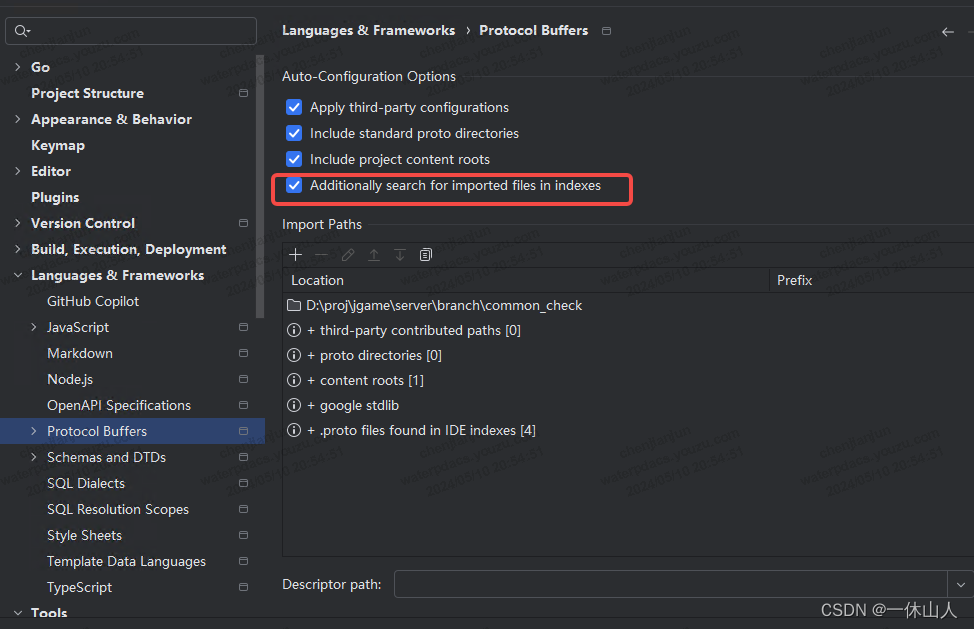
Task: Click the Copy icon in Import Paths toolbar
Action: (425, 255)
